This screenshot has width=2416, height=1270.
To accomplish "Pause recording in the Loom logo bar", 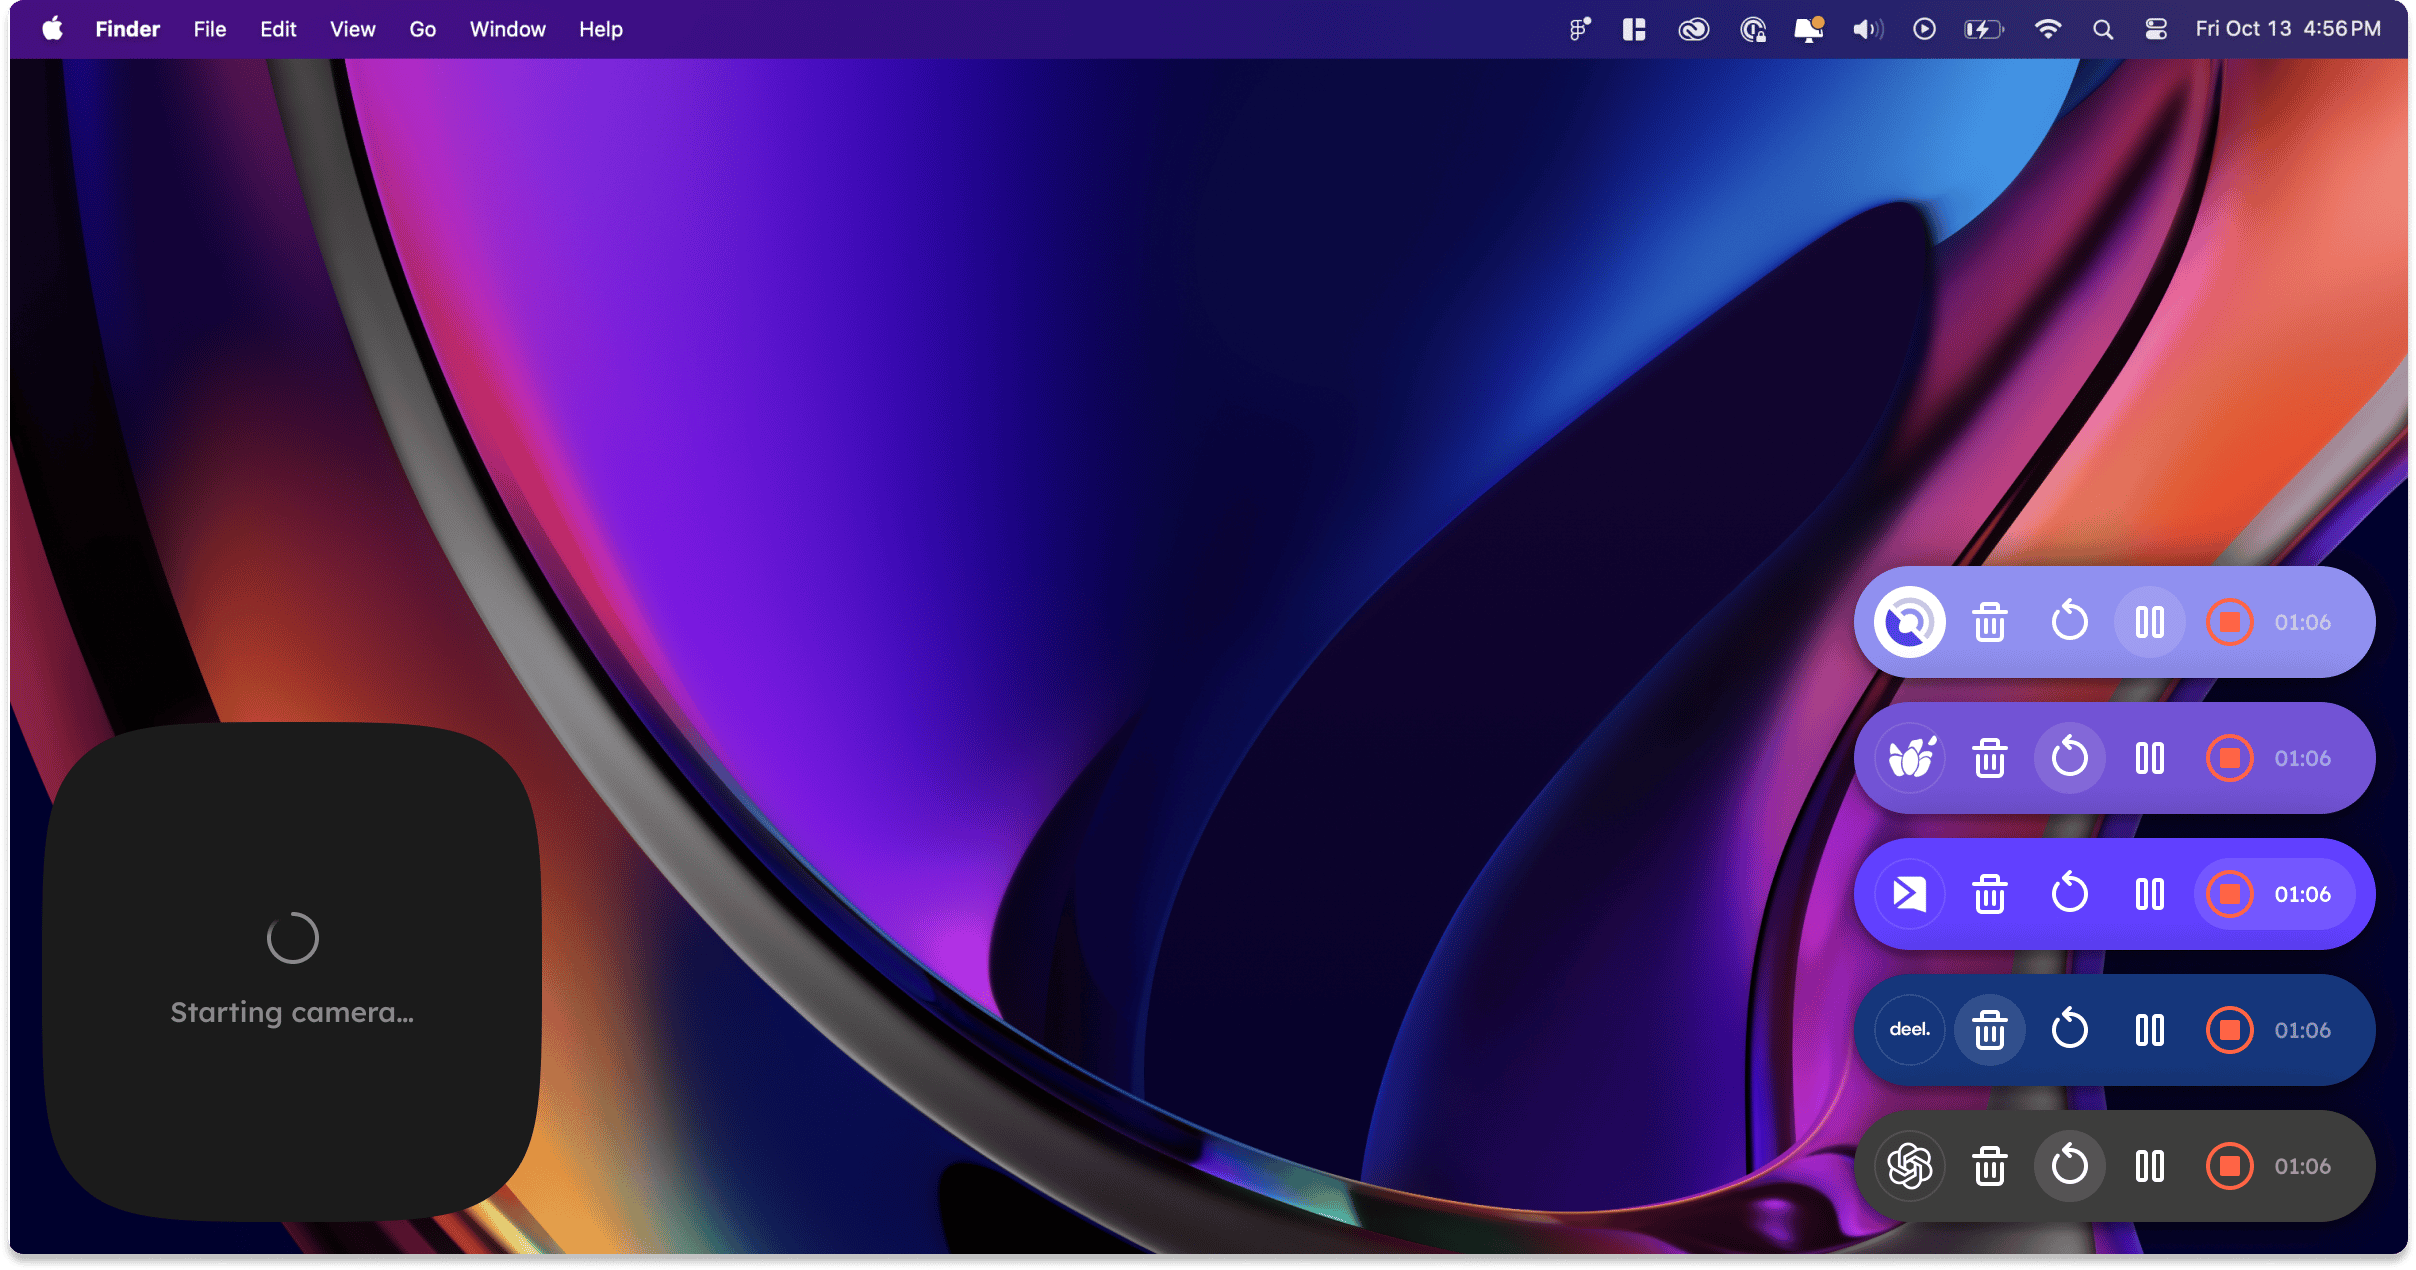I will point(2149,622).
